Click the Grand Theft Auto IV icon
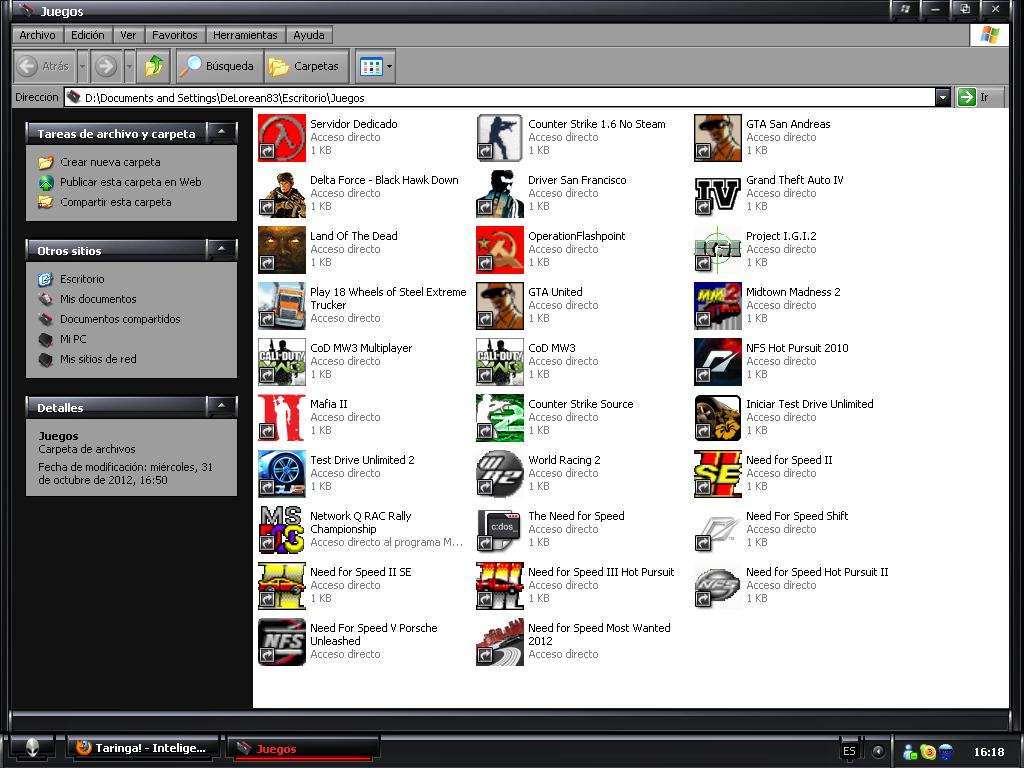Viewport: 1024px width, 768px height. click(717, 194)
